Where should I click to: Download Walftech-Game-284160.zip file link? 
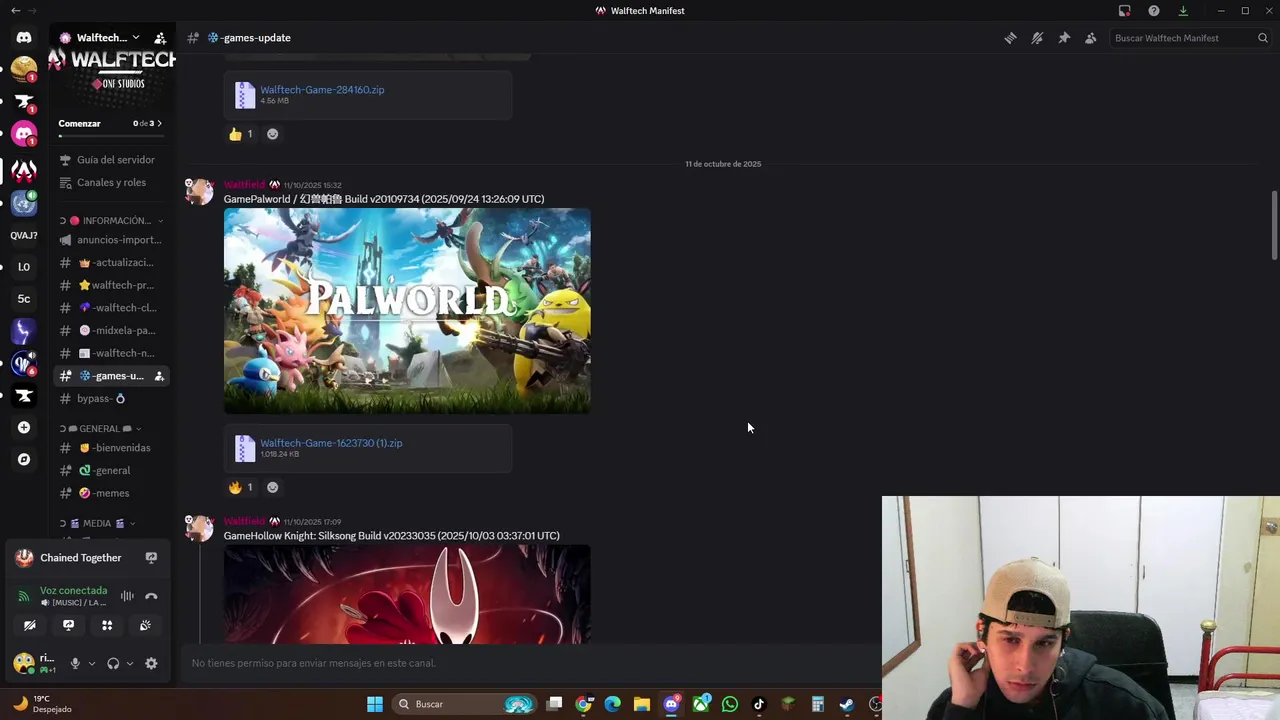[322, 90]
